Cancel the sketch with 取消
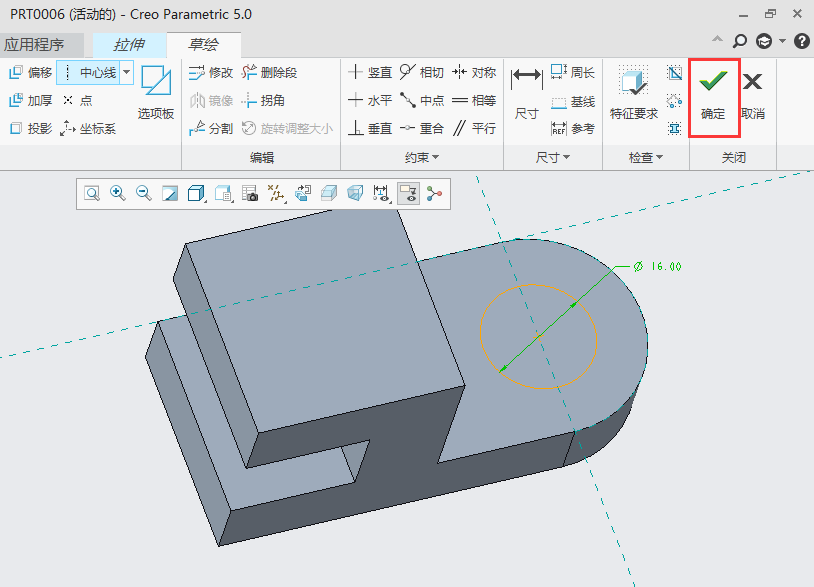Viewport: 814px width, 587px height. tap(753, 96)
